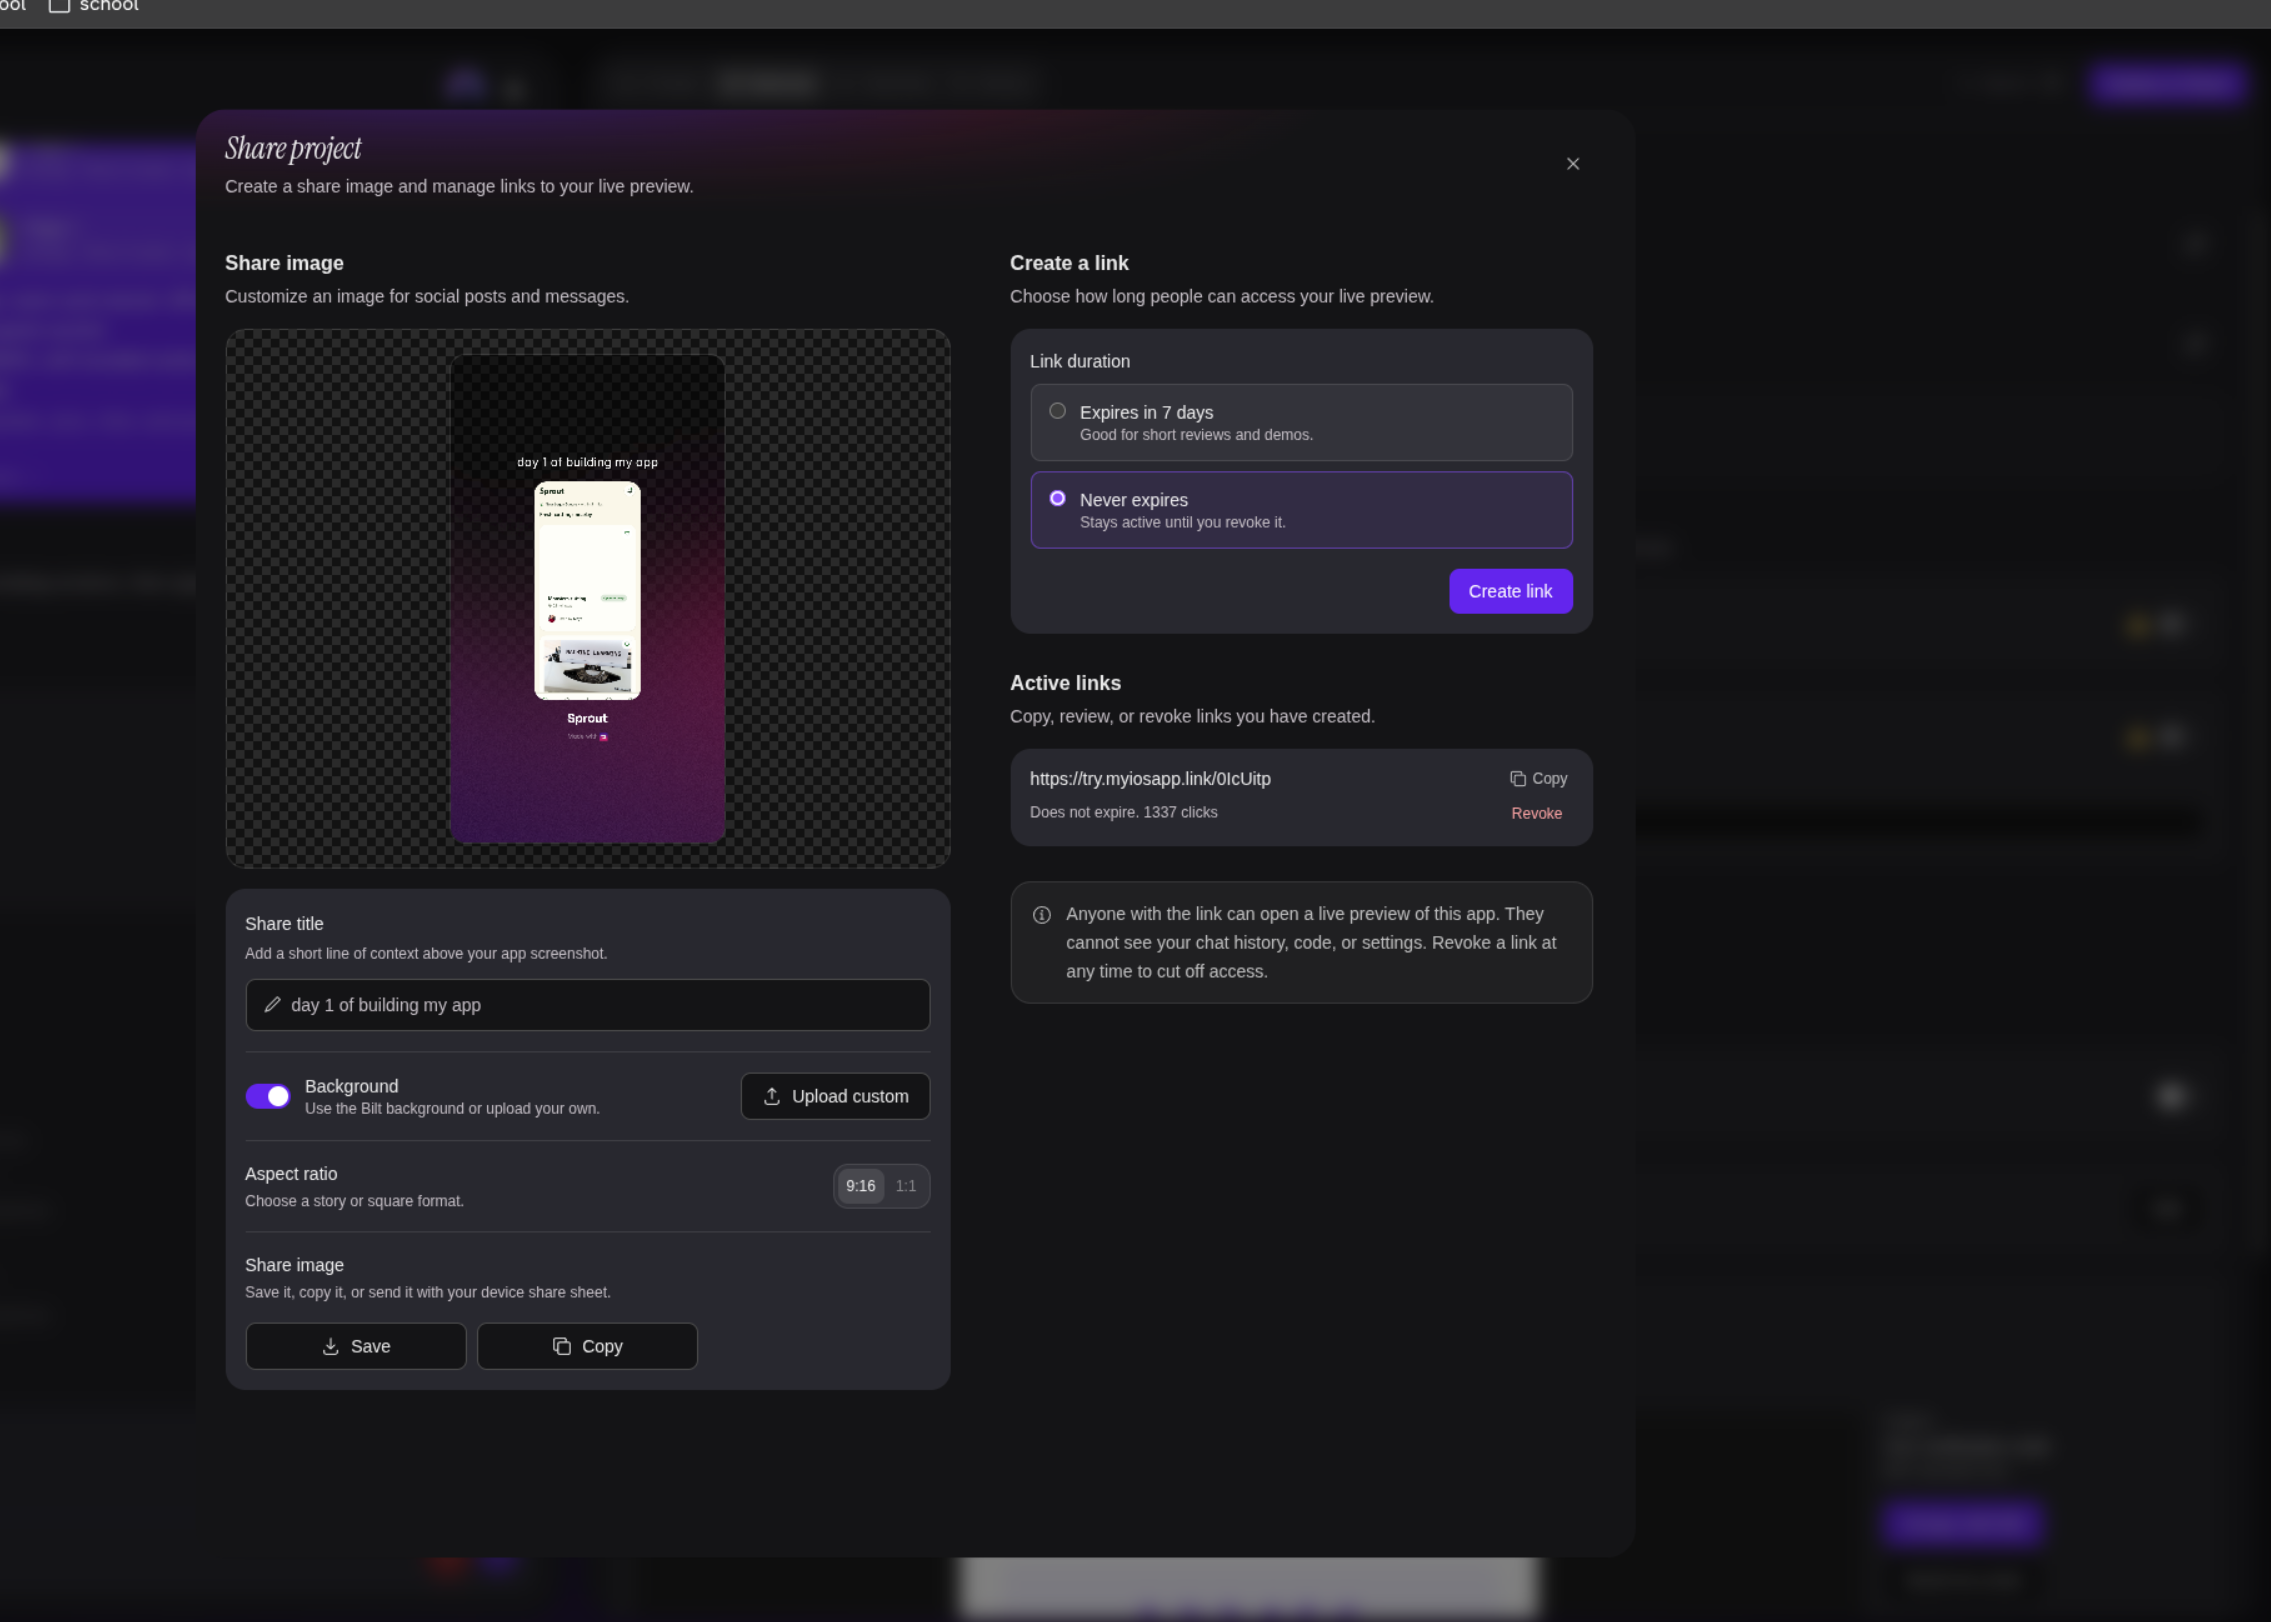Click the Upload custom background button
Screen dimensions: 2271x1622
click(835, 1096)
